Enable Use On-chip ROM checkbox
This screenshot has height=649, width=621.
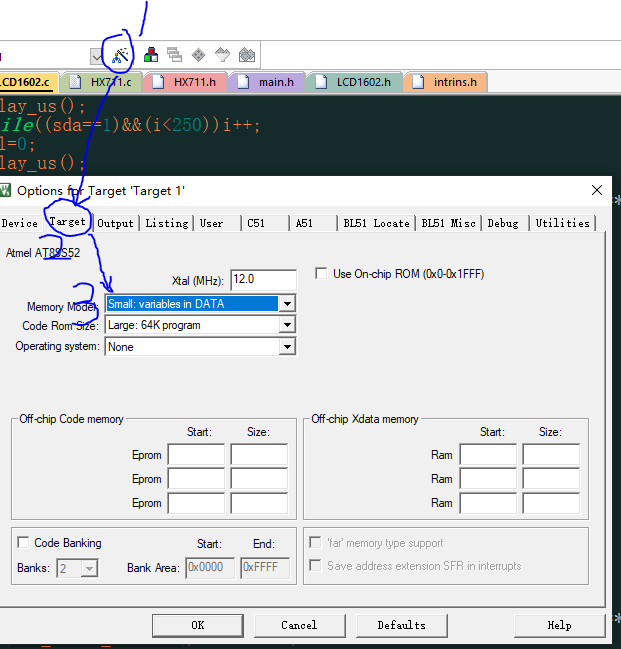pyautogui.click(x=321, y=274)
